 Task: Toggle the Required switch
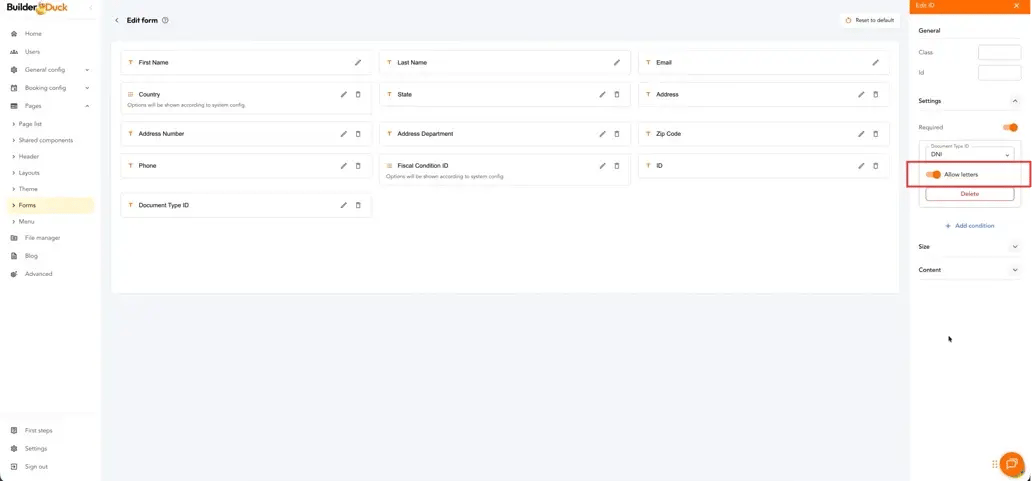[x=1010, y=127]
